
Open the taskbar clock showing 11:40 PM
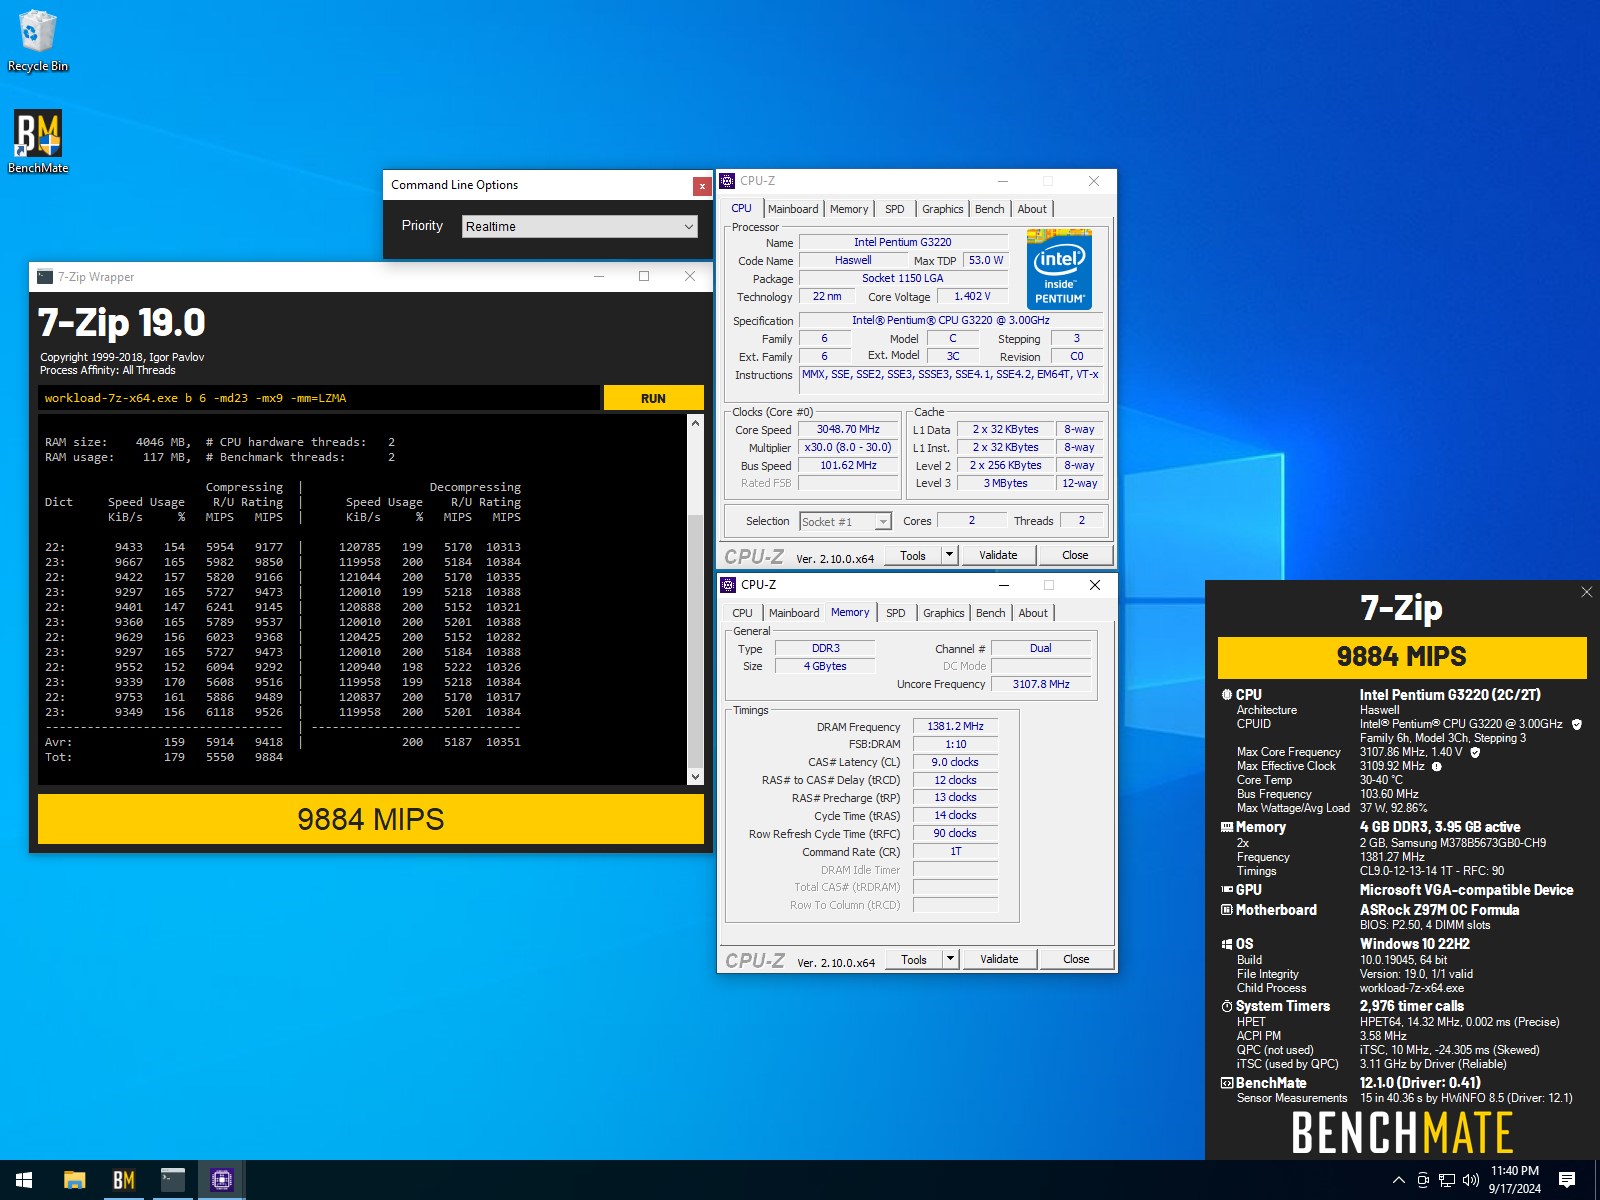coord(1514,1180)
